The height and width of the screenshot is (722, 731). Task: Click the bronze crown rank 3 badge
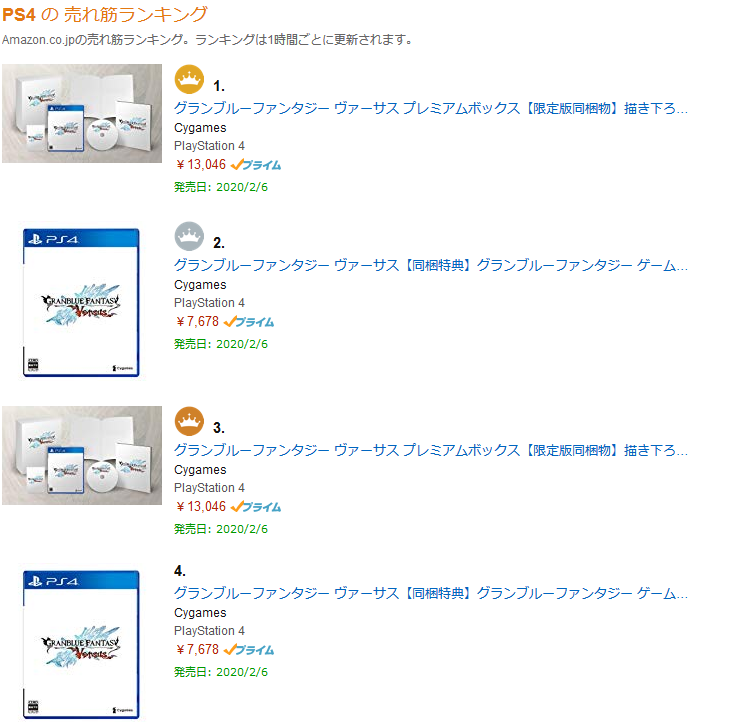pyautogui.click(x=189, y=421)
